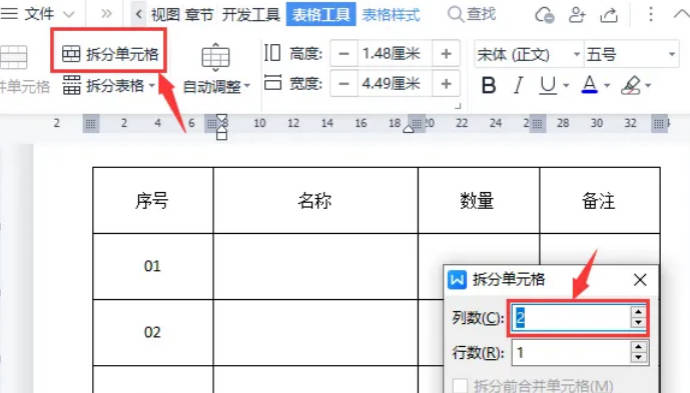Select the 表格工具 tab
690x393 pixels.
click(x=321, y=14)
